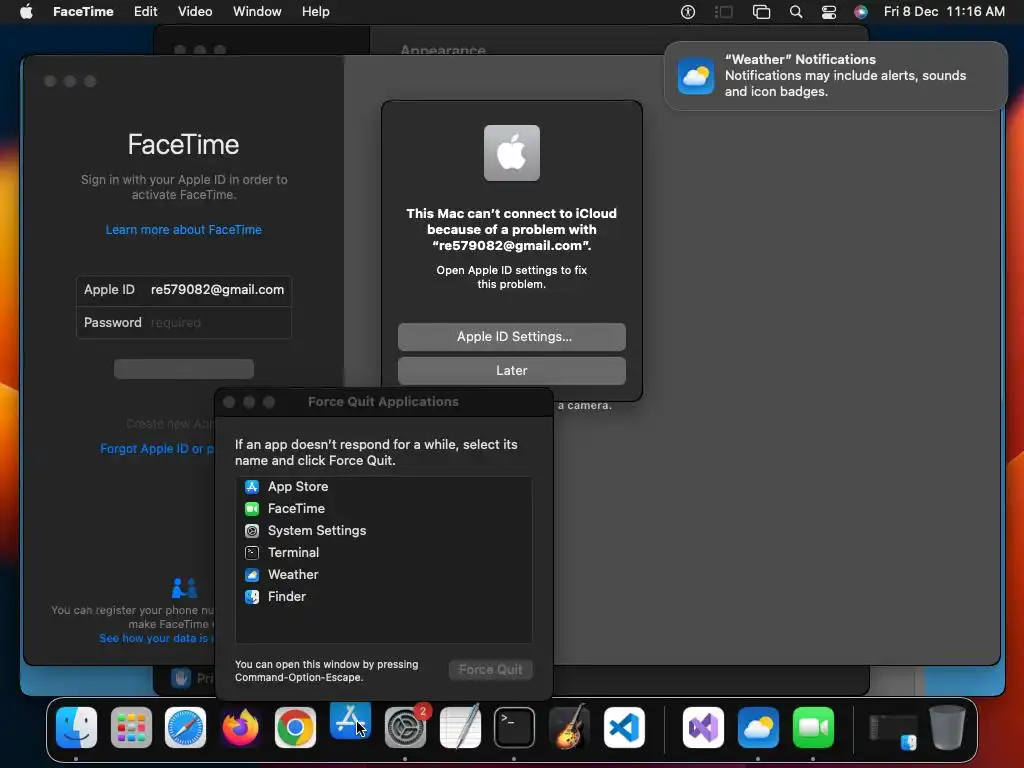Select App Store in Force Quit list
This screenshot has height=768, width=1024.
coord(383,487)
